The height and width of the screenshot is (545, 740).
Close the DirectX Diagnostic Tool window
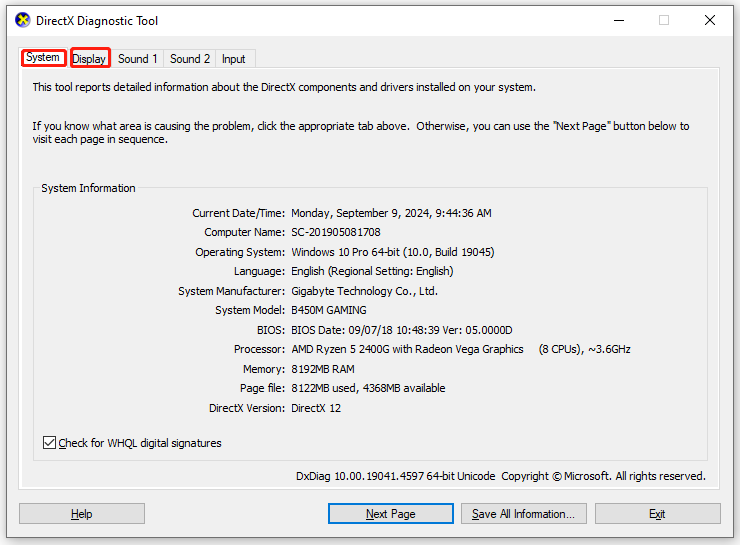coord(709,20)
